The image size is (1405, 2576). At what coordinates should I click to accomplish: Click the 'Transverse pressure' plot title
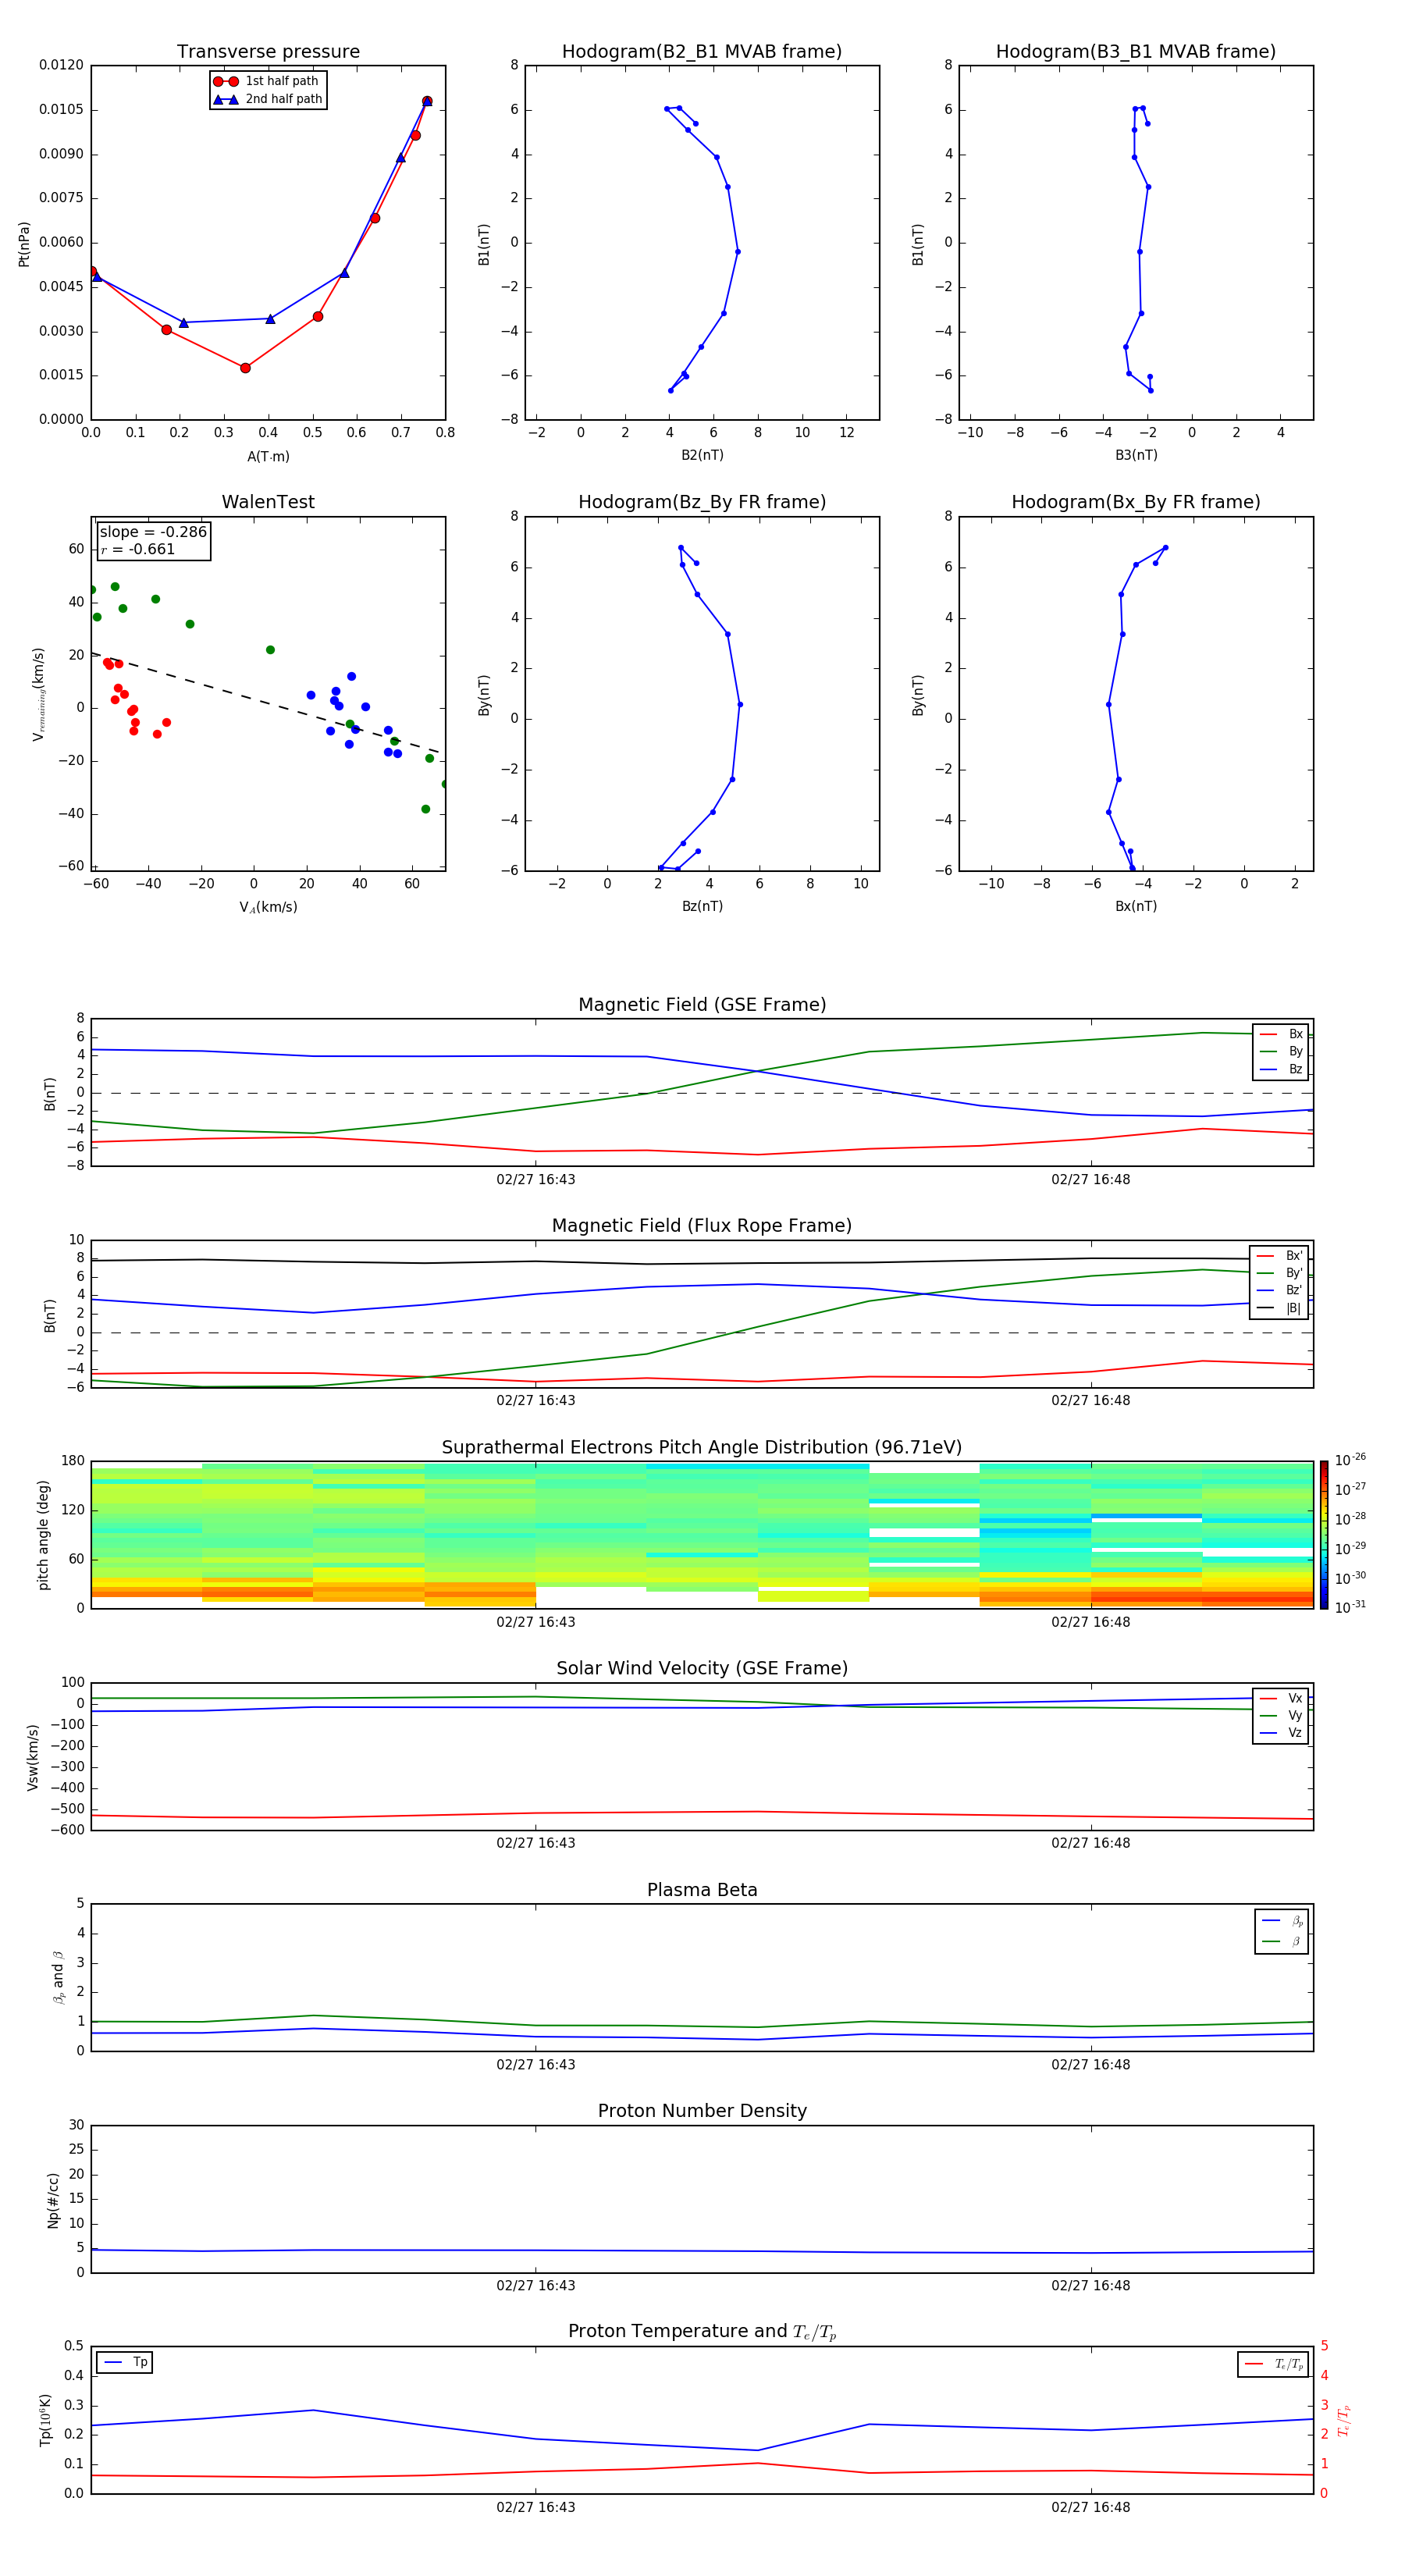coord(268,52)
